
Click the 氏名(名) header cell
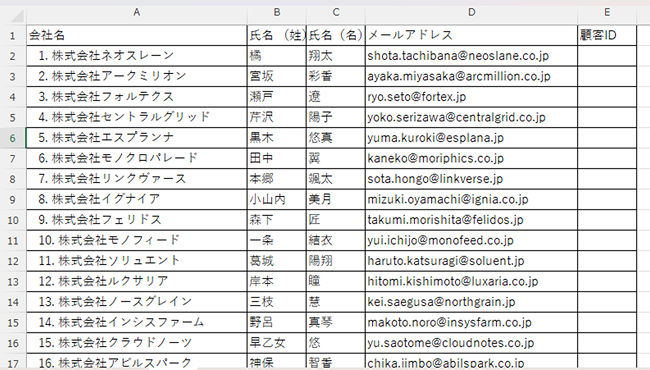click(336, 35)
